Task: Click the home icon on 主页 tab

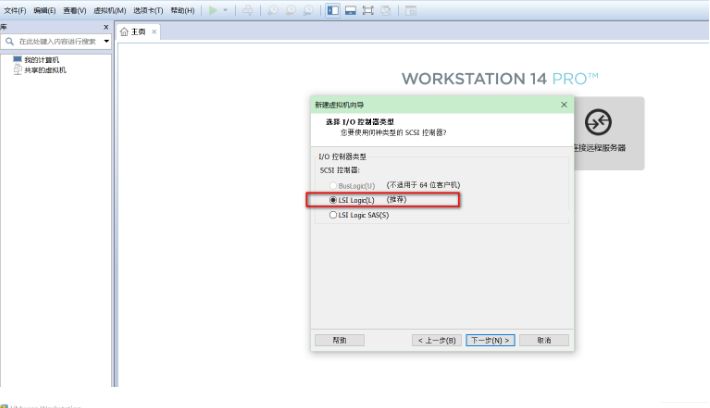Action: [x=124, y=32]
